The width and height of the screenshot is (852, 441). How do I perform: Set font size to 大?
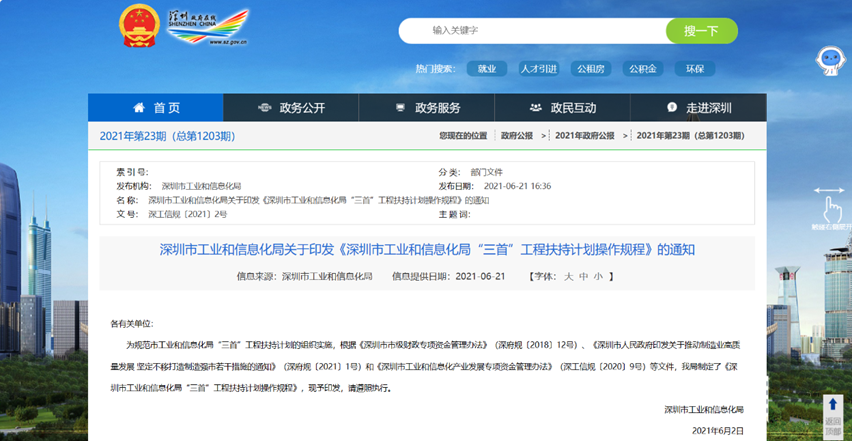(568, 276)
